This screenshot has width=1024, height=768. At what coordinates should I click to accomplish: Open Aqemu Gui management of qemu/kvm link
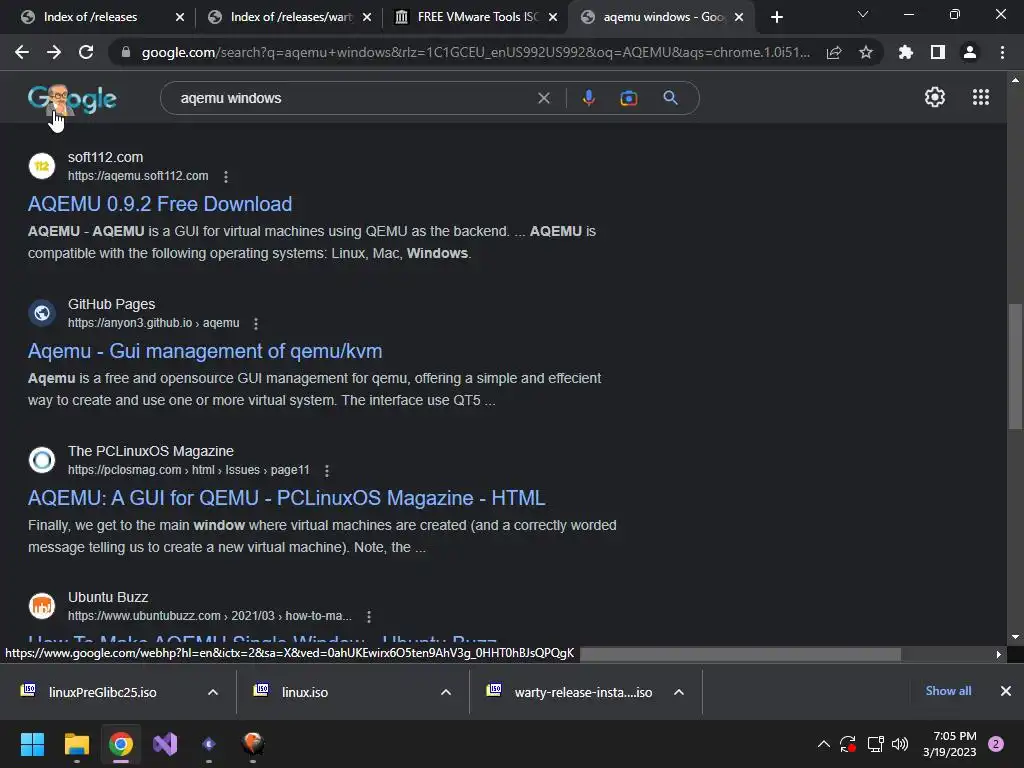tap(205, 351)
